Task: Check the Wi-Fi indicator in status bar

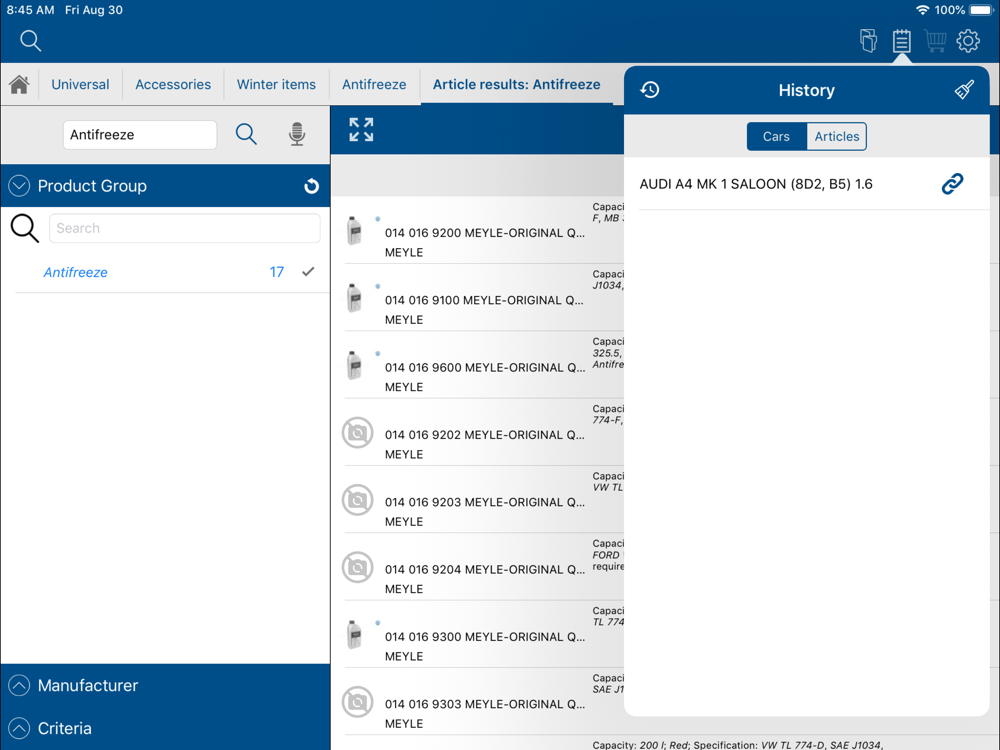Action: pos(922,10)
